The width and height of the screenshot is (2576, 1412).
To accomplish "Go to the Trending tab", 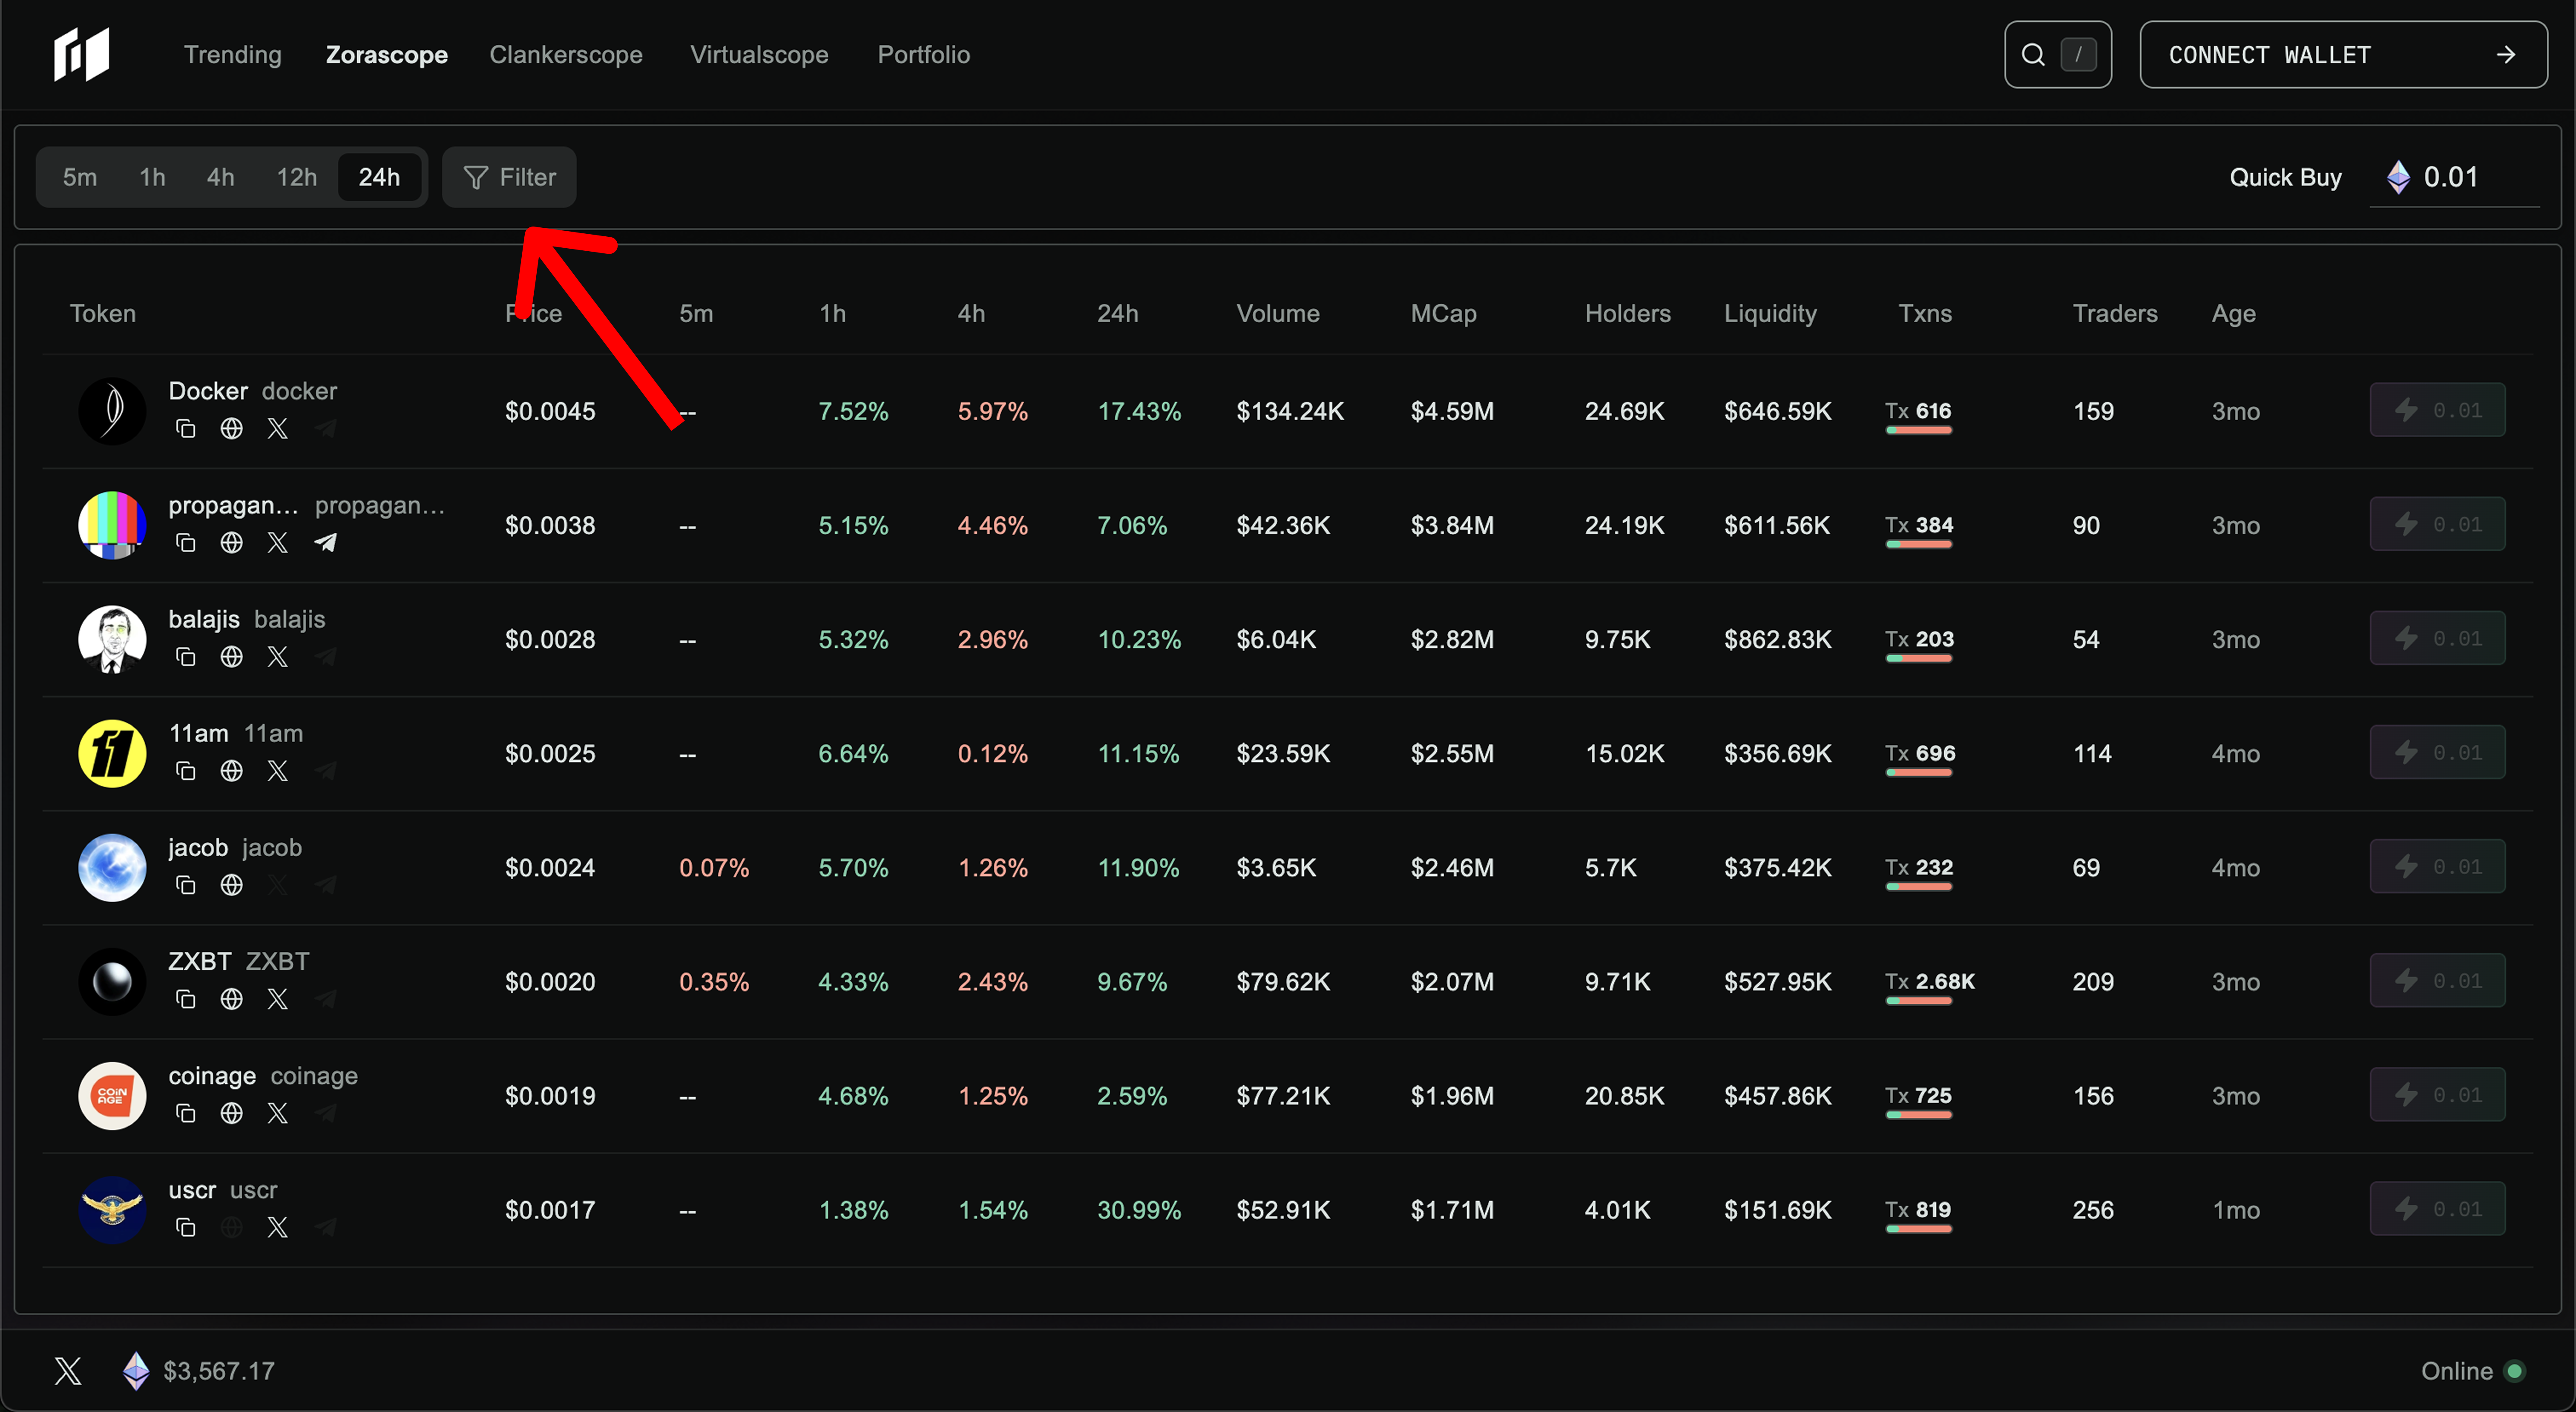I will 232,55.
